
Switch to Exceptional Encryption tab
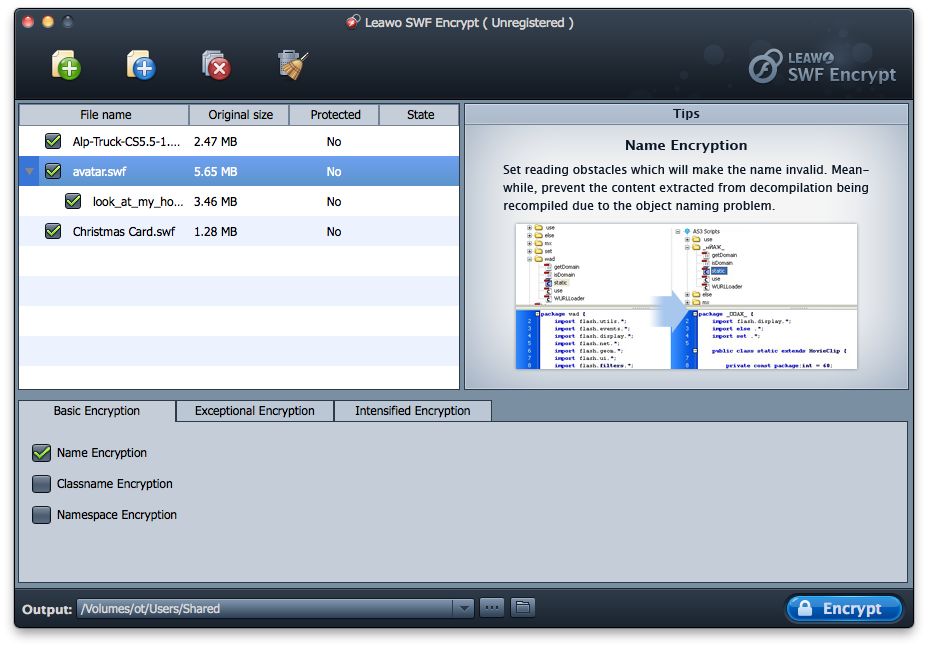coord(254,411)
